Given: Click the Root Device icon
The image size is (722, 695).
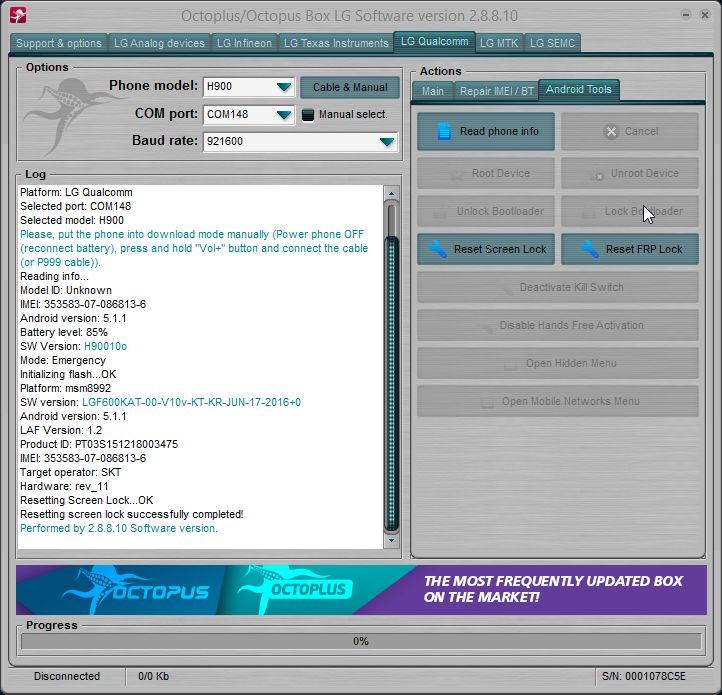Looking at the screenshot, I should point(456,174).
